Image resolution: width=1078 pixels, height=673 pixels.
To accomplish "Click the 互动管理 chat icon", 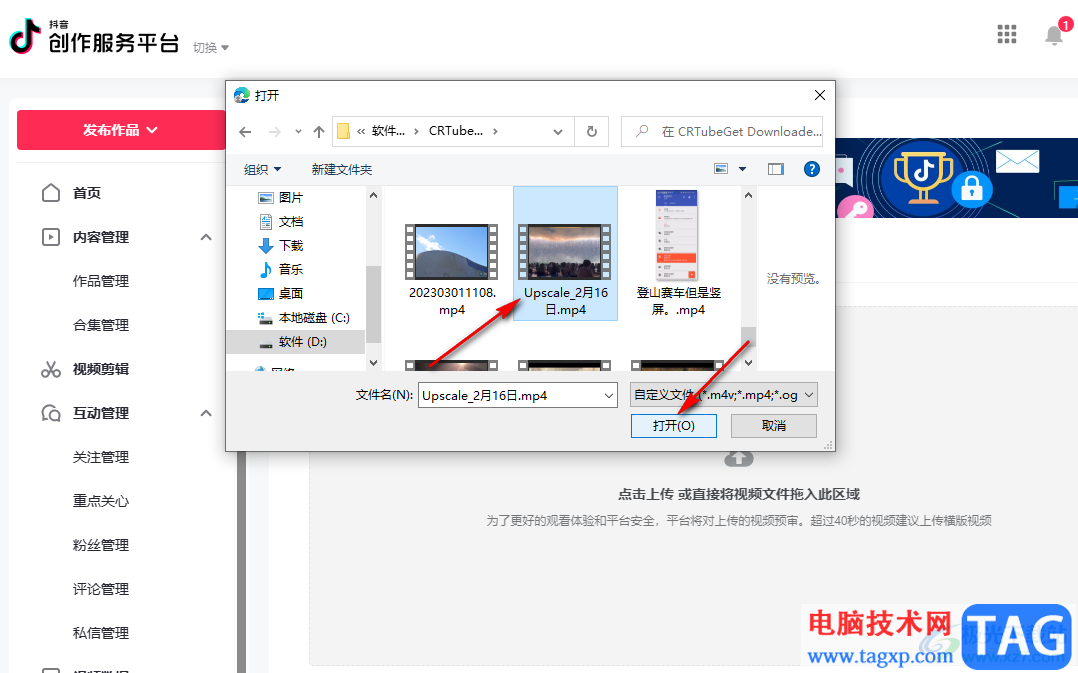I will pos(51,413).
